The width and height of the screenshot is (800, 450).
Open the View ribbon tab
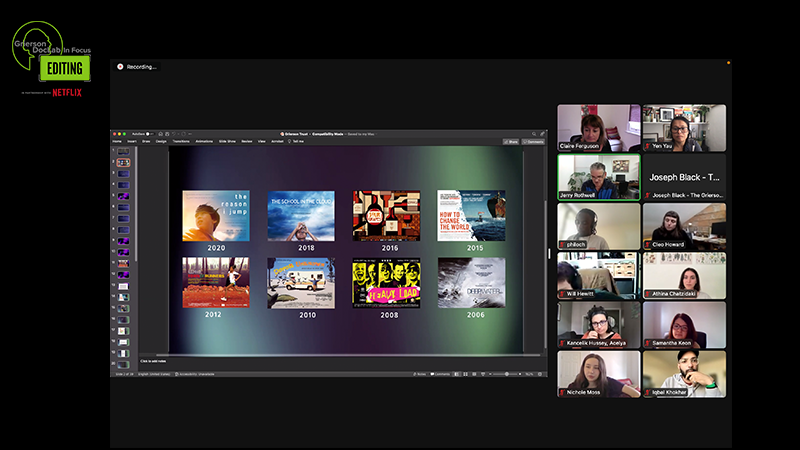[262, 141]
